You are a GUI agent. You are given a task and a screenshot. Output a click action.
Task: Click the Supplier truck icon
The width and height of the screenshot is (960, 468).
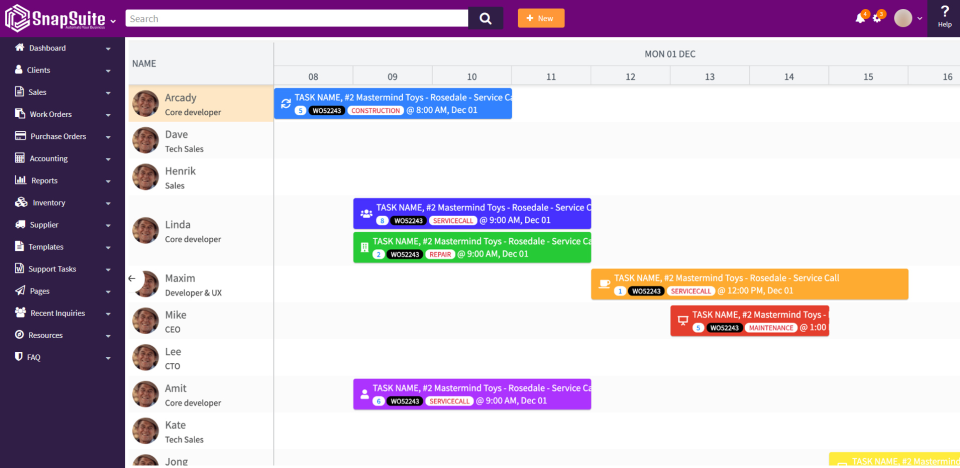click(x=20, y=225)
